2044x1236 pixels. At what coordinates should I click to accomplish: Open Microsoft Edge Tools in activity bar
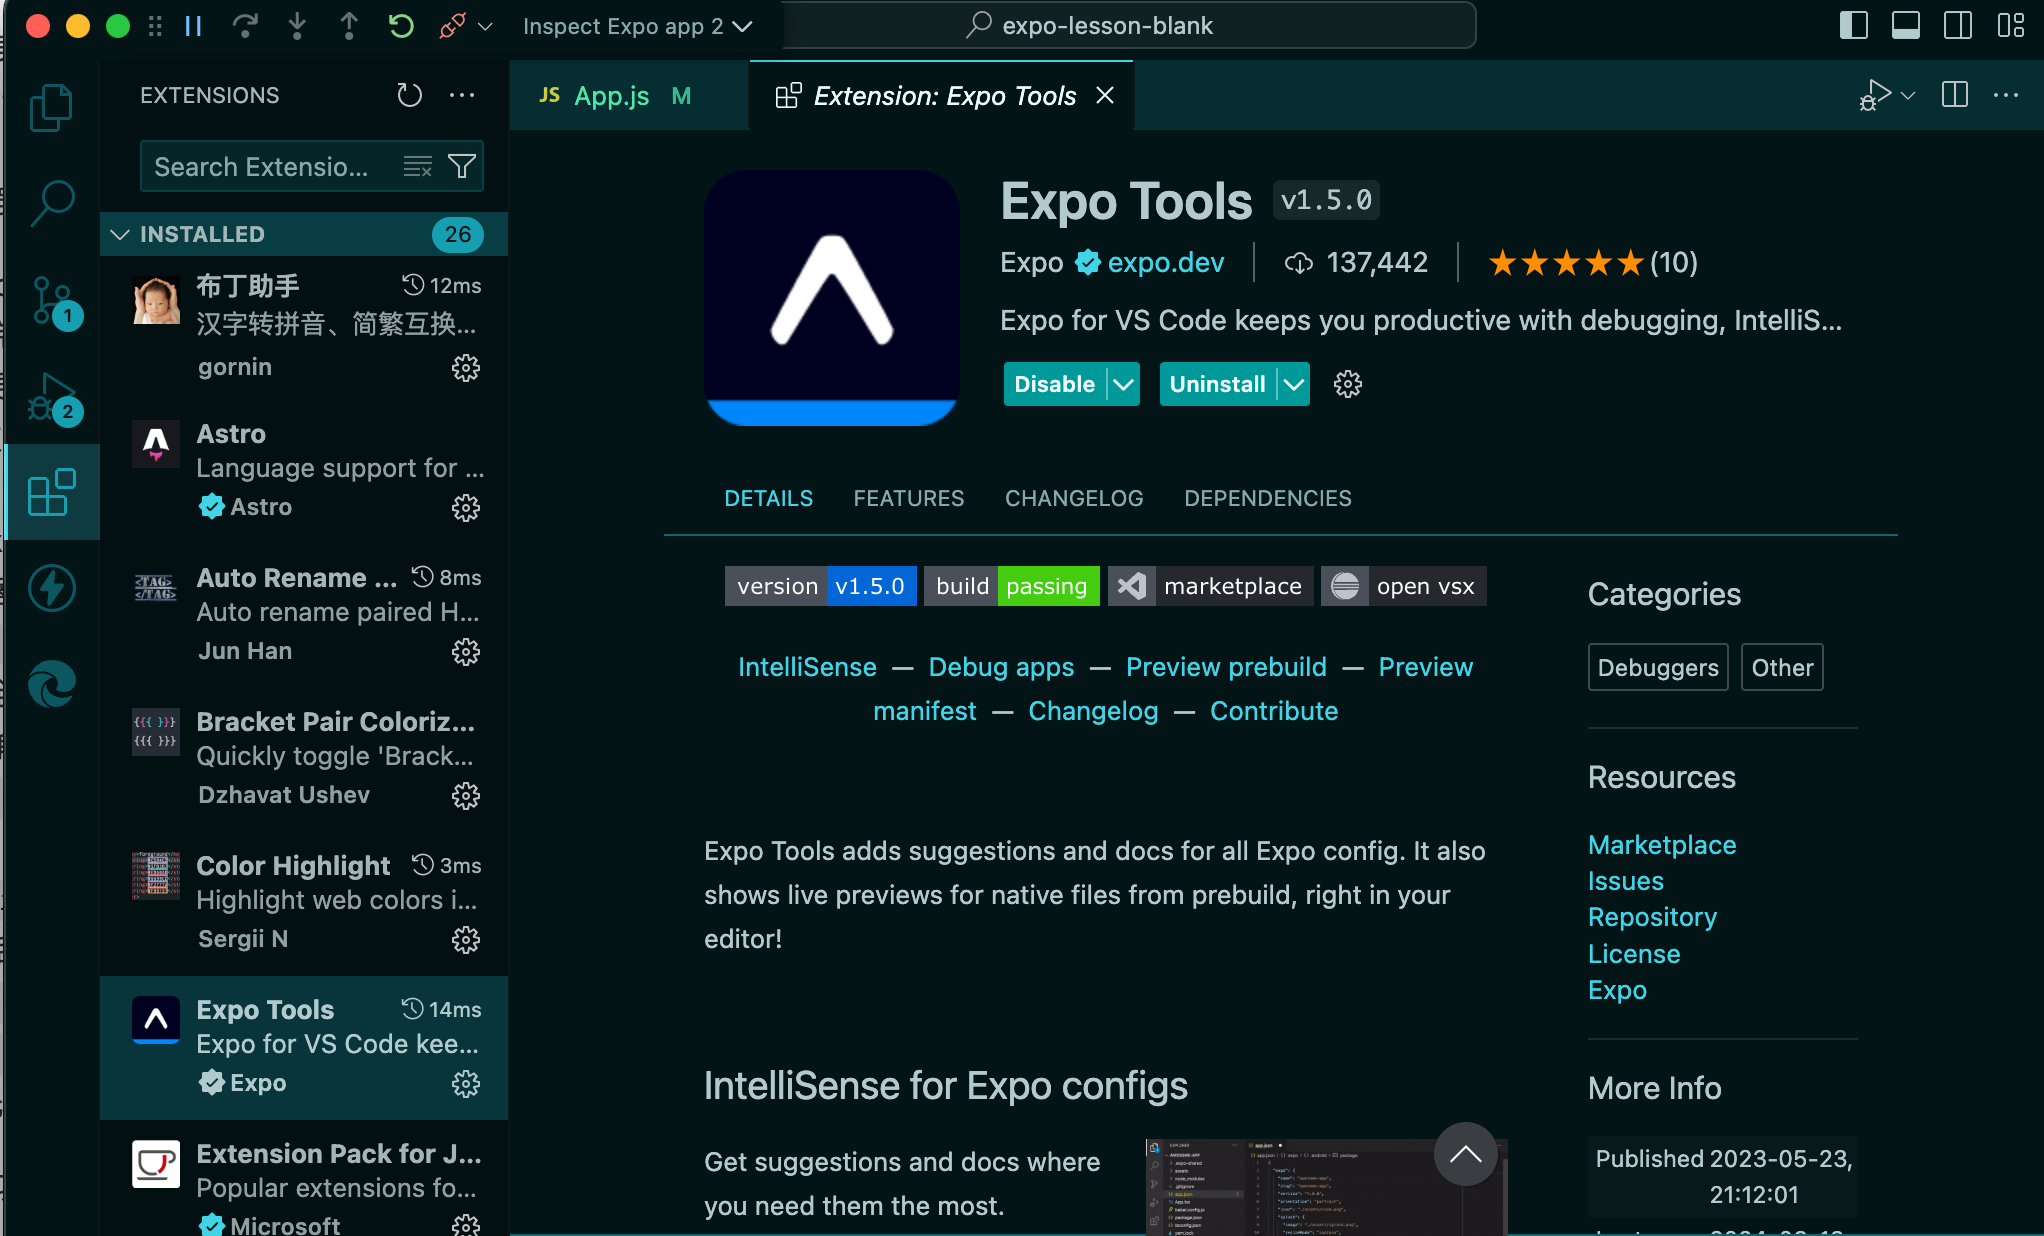51,685
